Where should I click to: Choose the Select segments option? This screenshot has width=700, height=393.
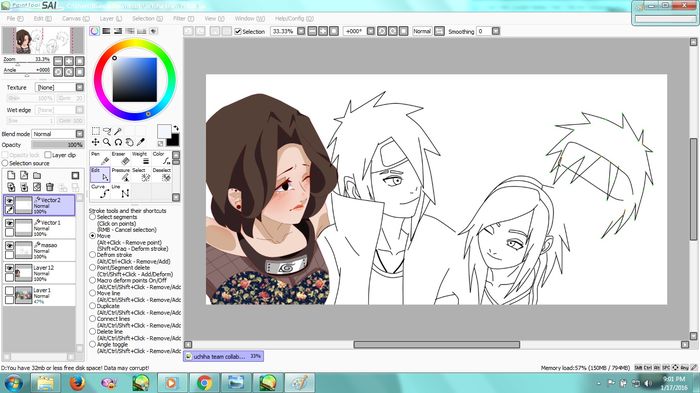pos(93,217)
